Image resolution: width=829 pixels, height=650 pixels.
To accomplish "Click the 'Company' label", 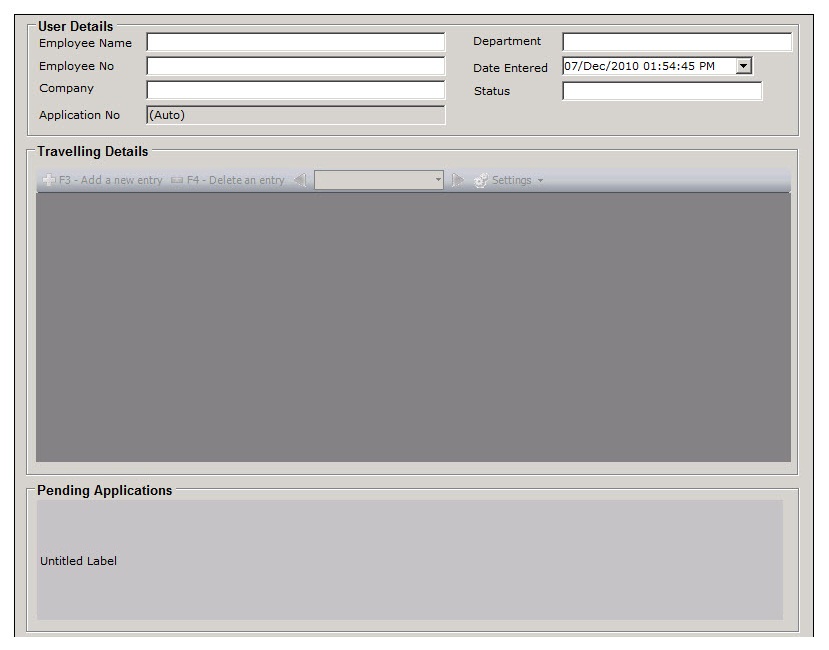I will (66, 88).
